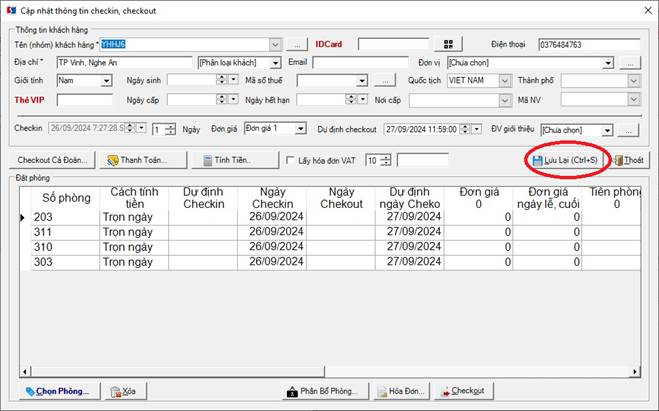Screen dimensions: 659x411
Task: Click the horizontal scrollbar thumb
Action: [177, 371]
